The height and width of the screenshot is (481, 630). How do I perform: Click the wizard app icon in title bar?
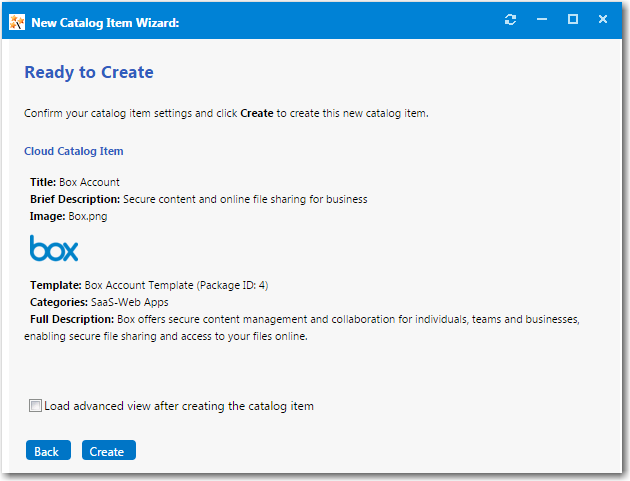point(16,20)
